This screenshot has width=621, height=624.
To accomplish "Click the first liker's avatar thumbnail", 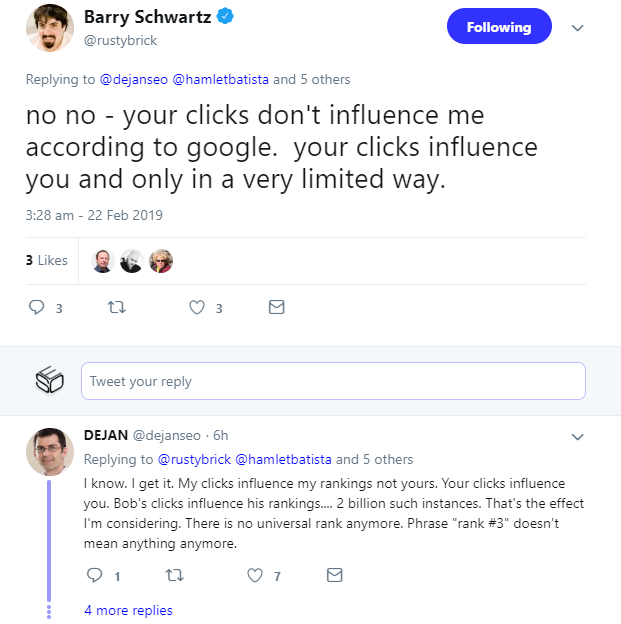I will pyautogui.click(x=102, y=261).
